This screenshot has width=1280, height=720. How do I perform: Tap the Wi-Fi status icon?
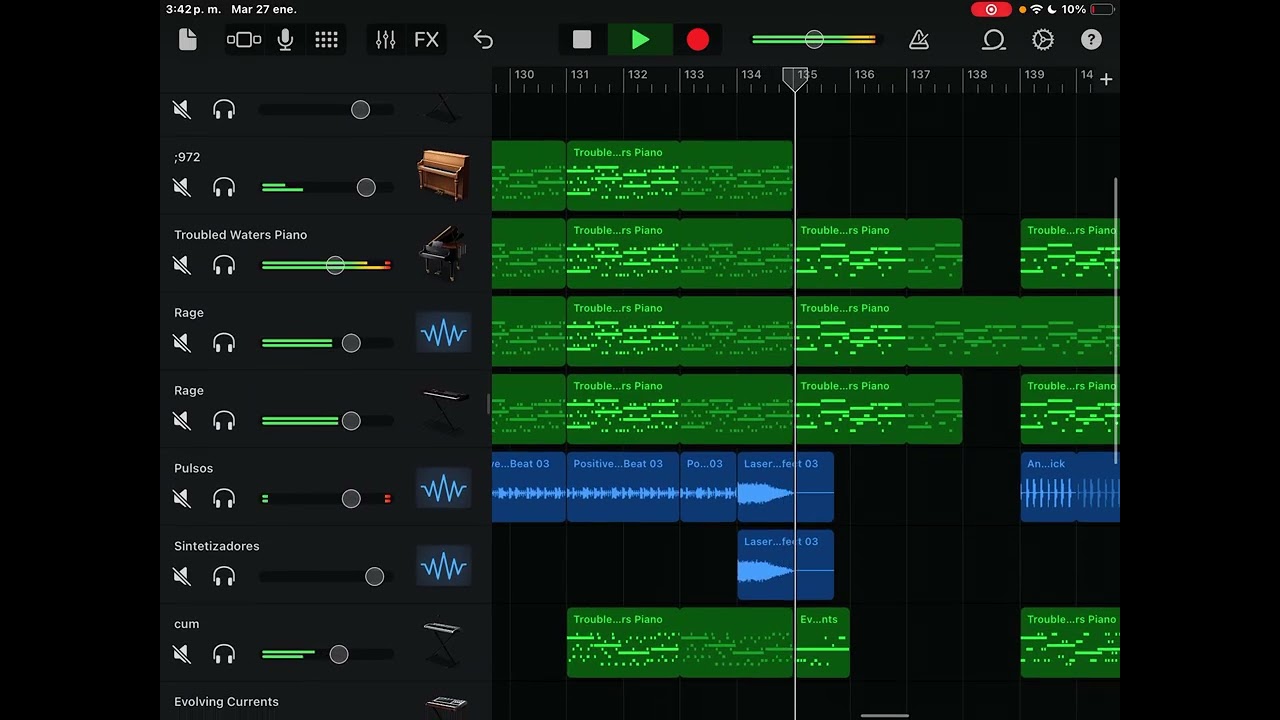tap(1037, 10)
